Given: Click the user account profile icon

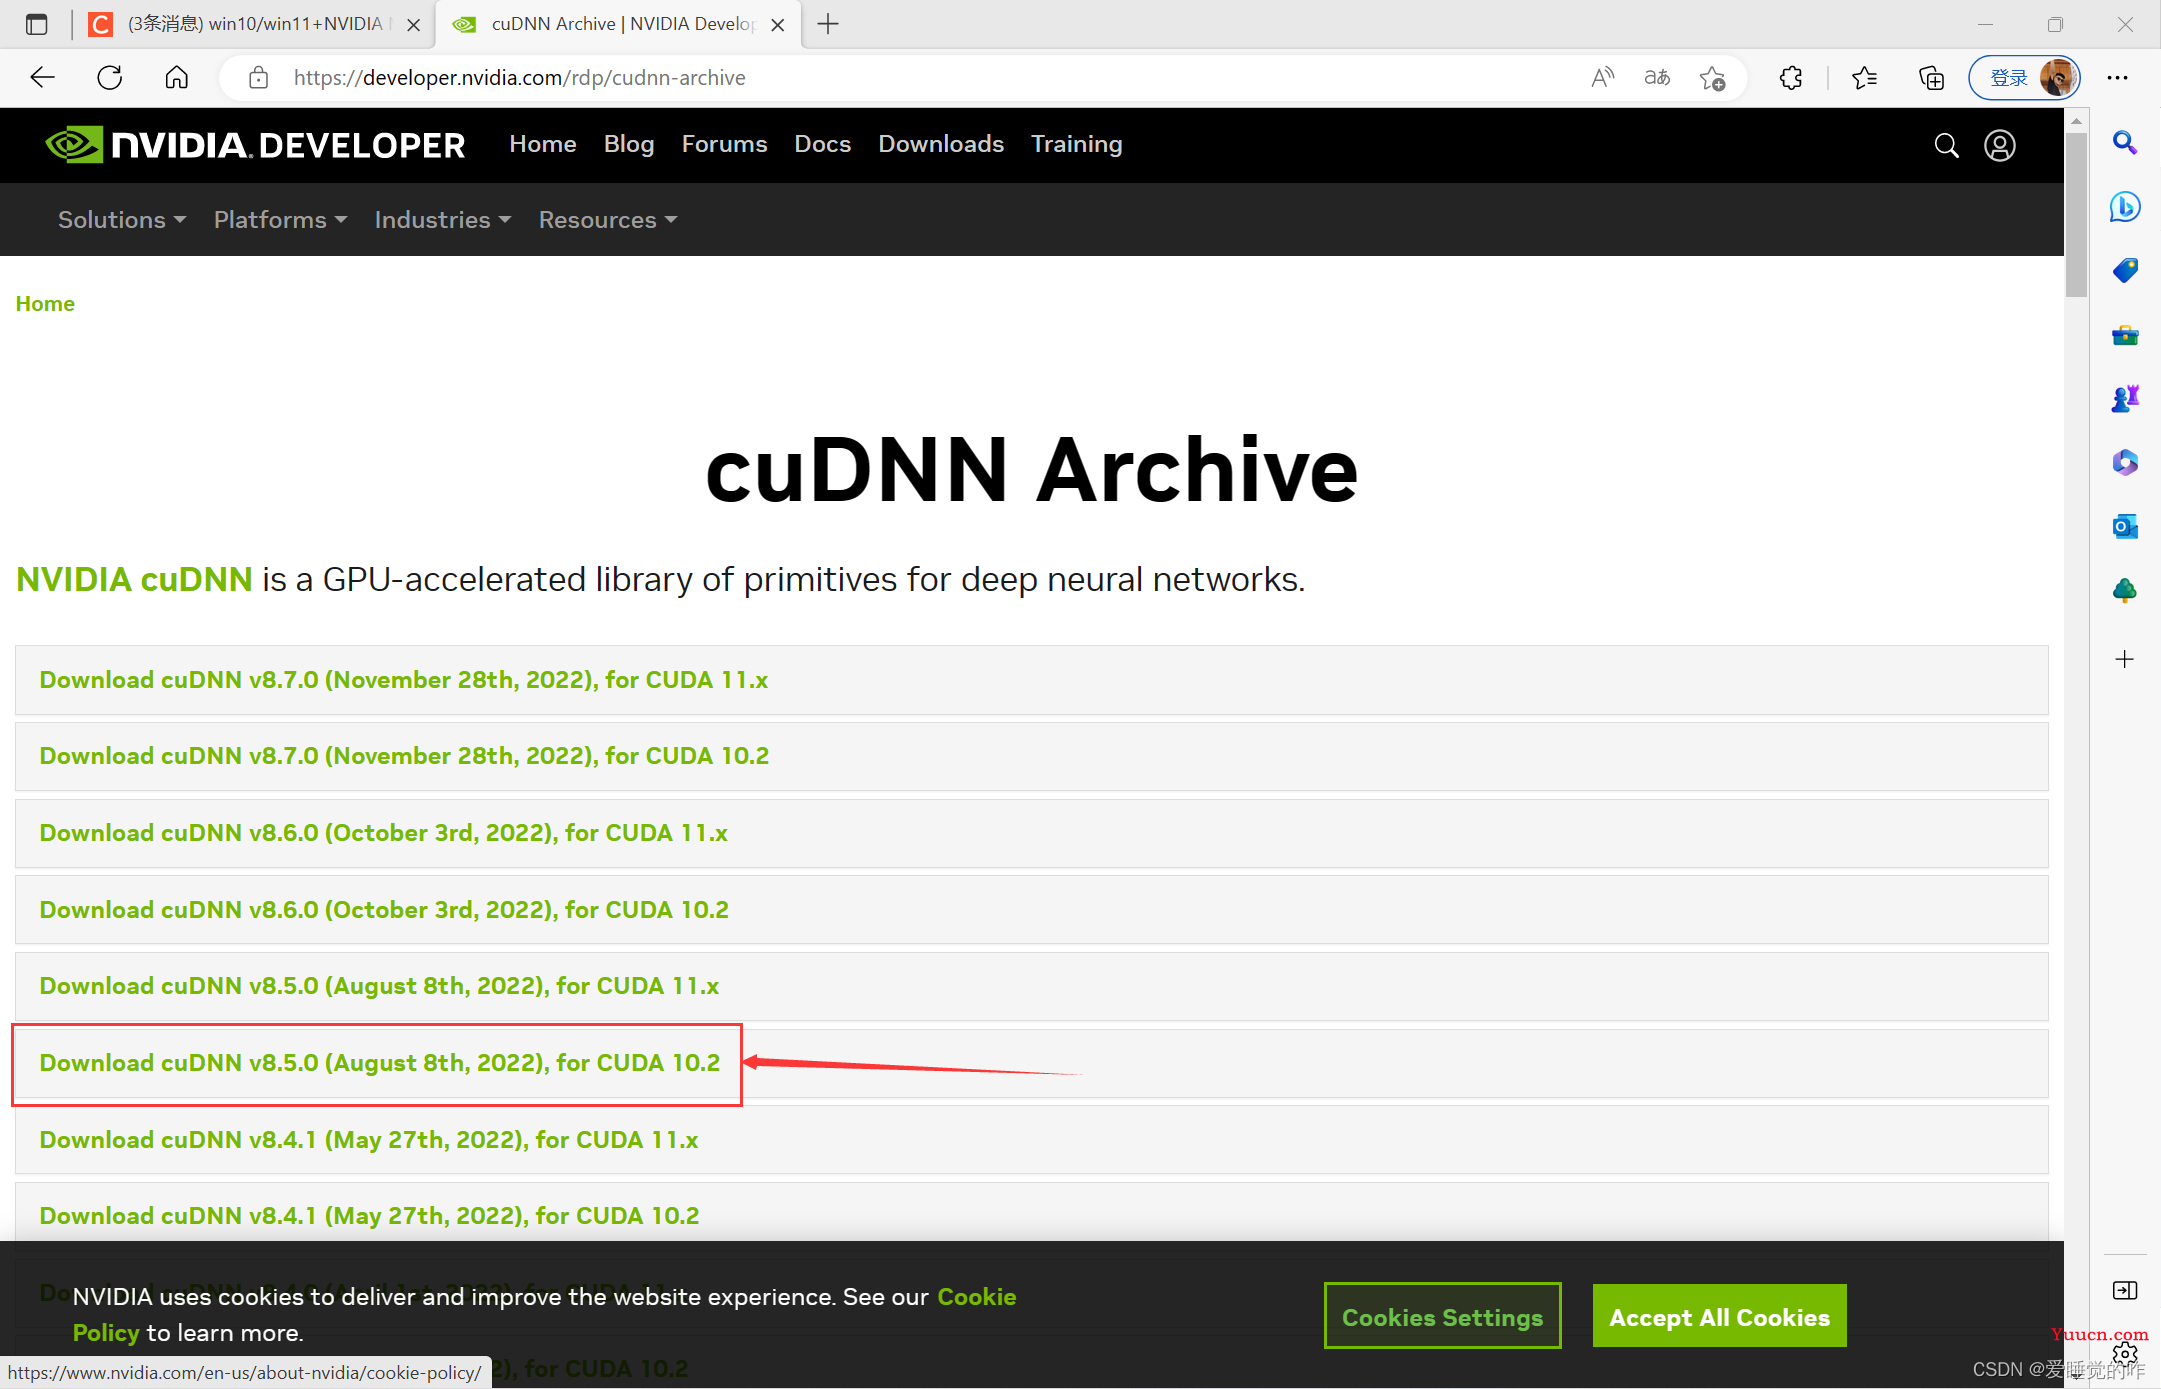Looking at the screenshot, I should (1999, 145).
